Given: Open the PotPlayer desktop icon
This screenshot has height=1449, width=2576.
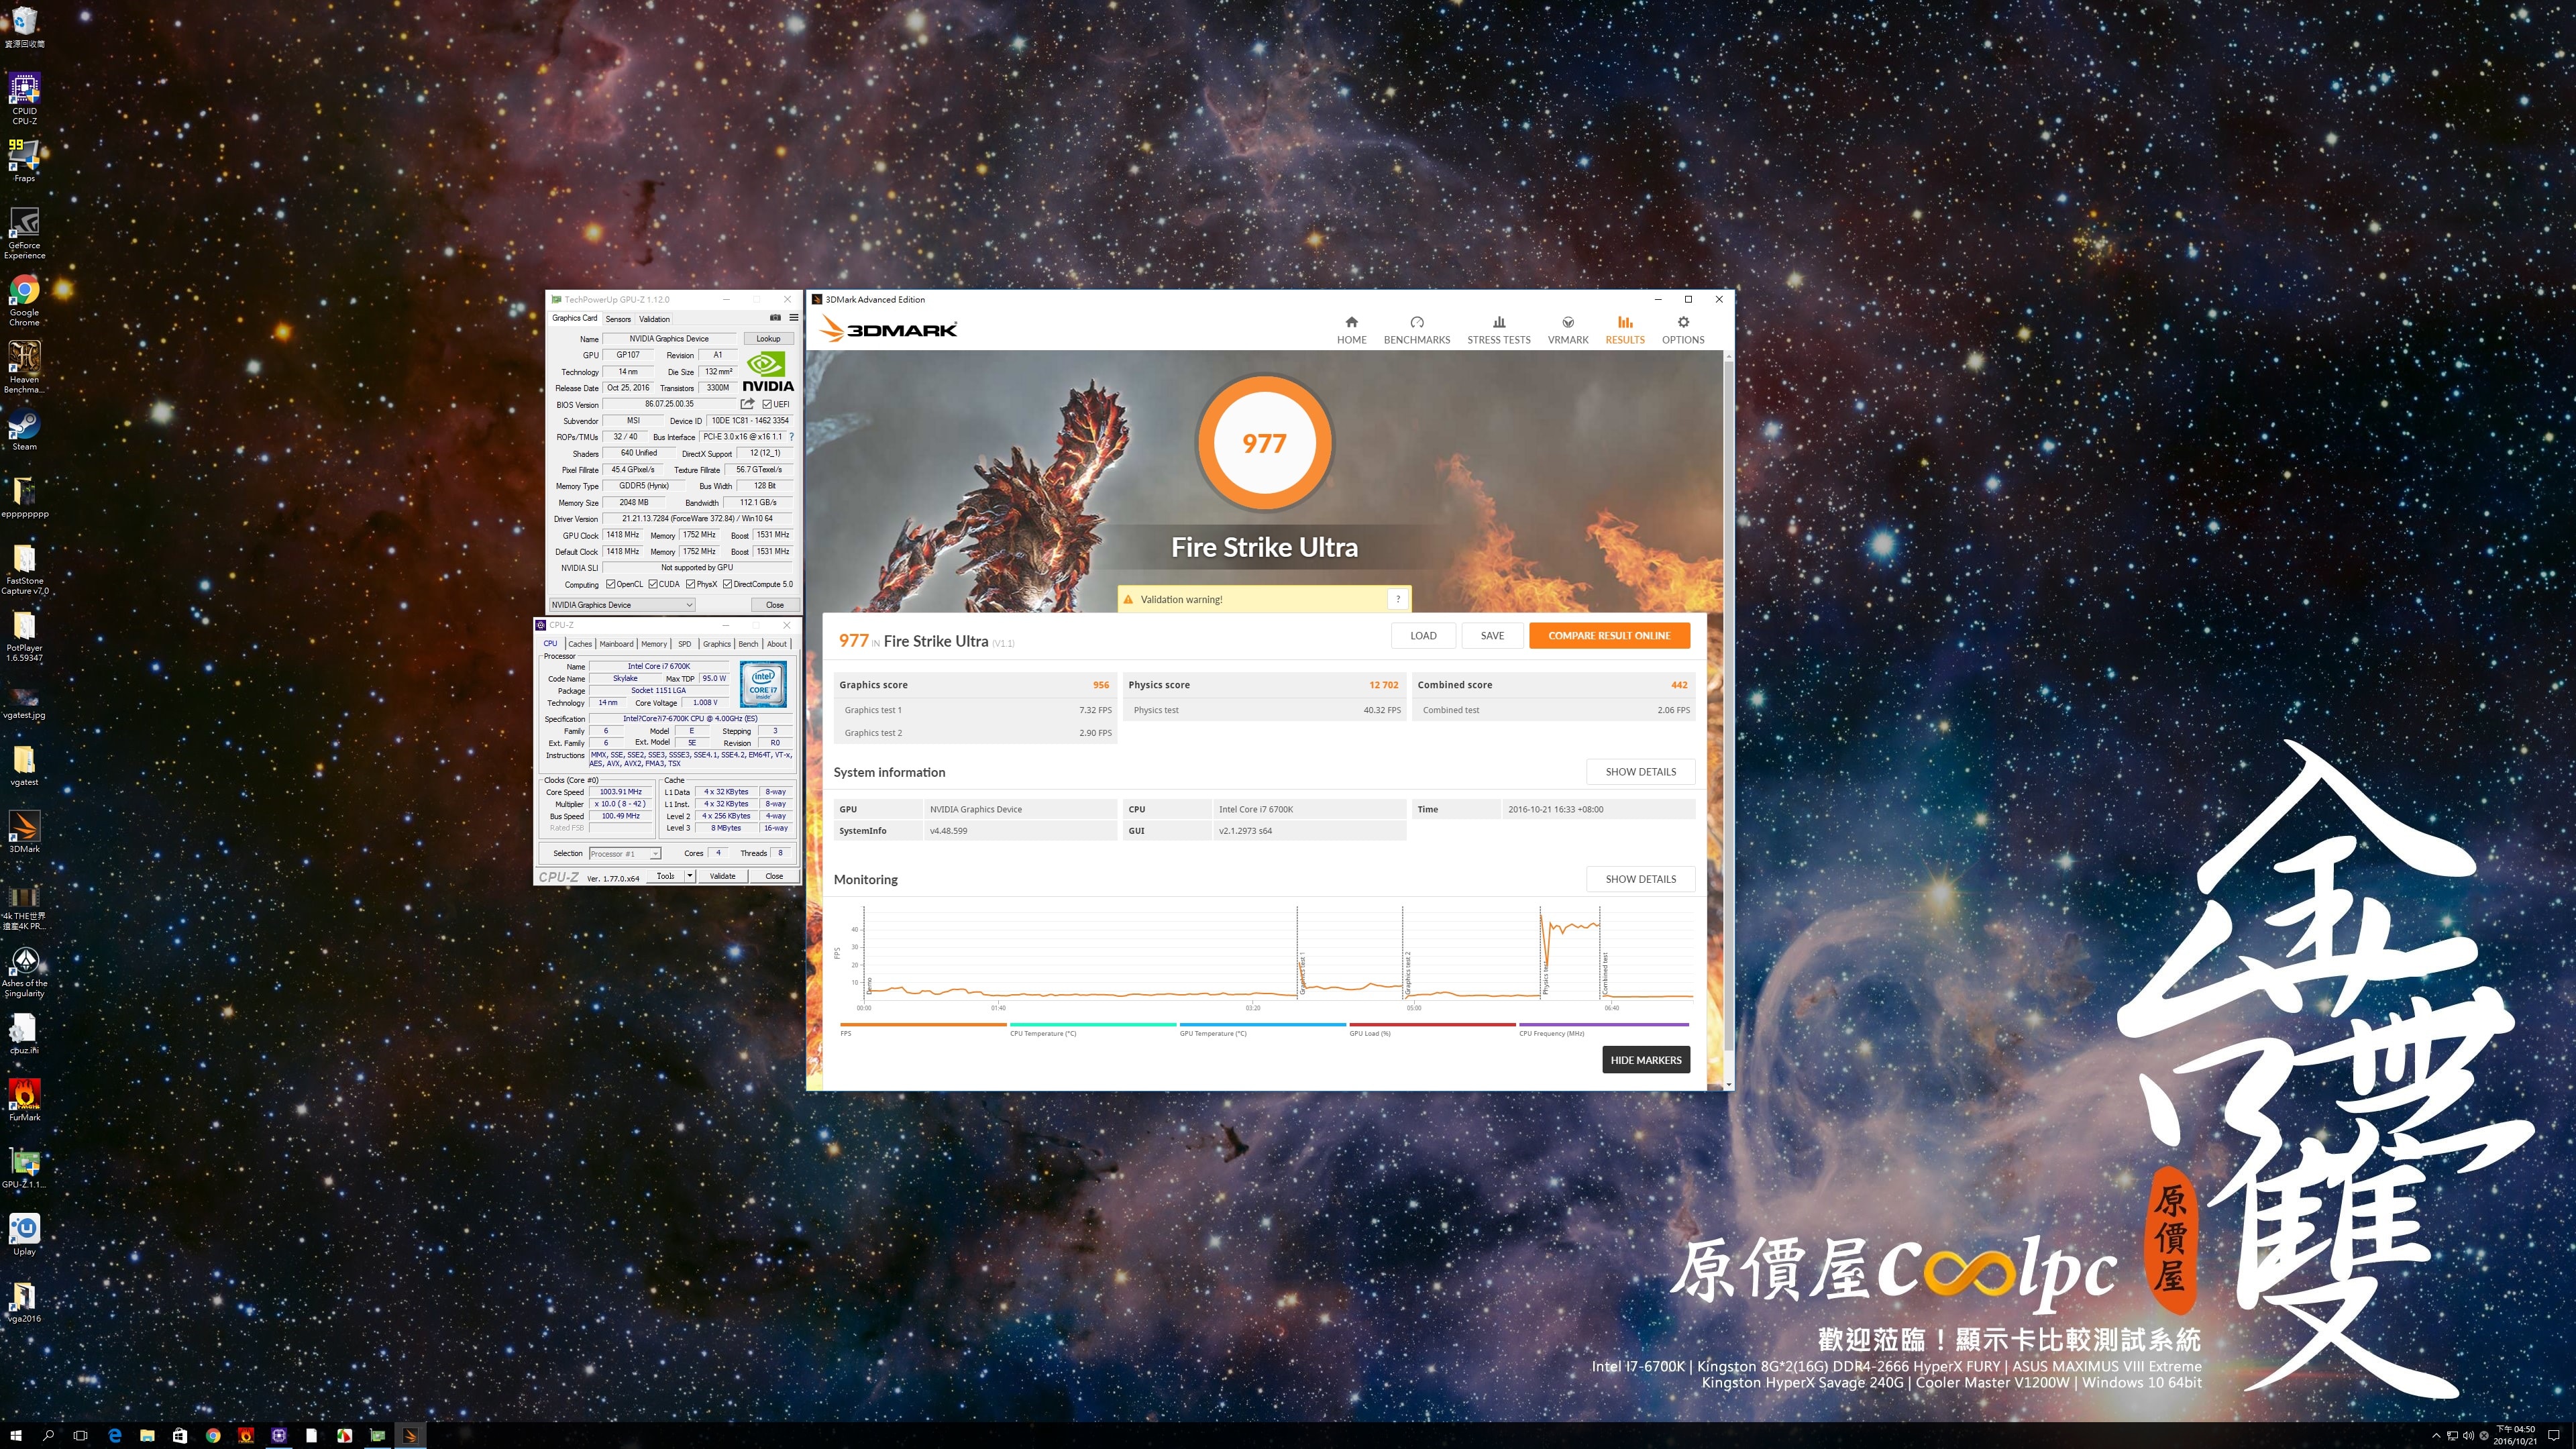Looking at the screenshot, I should (x=24, y=636).
